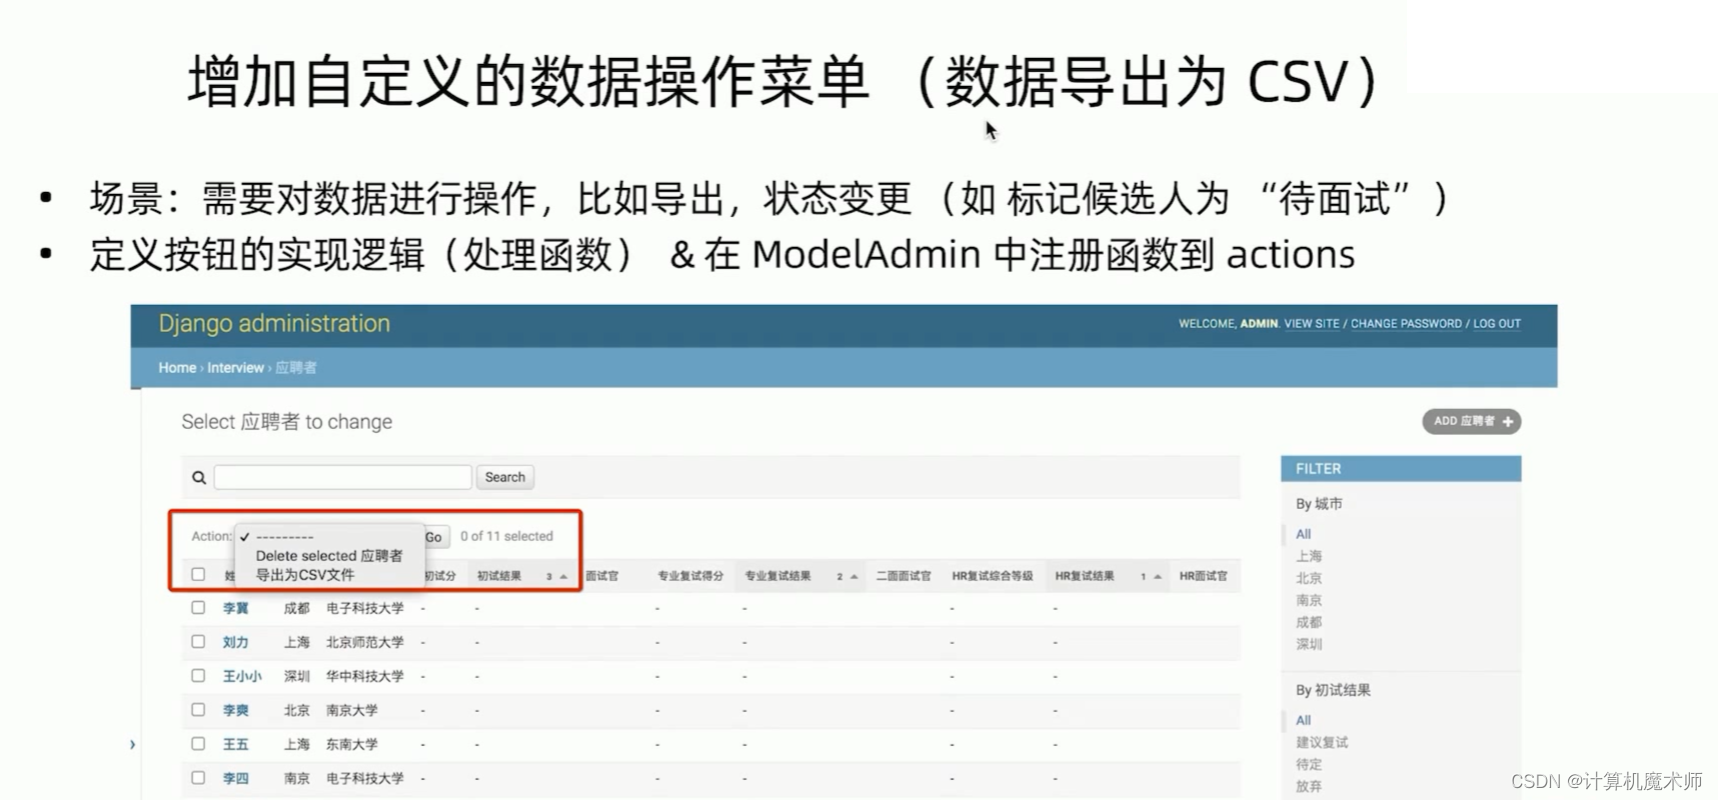
Task: Filter city by 上海 in sidebar
Action: pos(1309,556)
